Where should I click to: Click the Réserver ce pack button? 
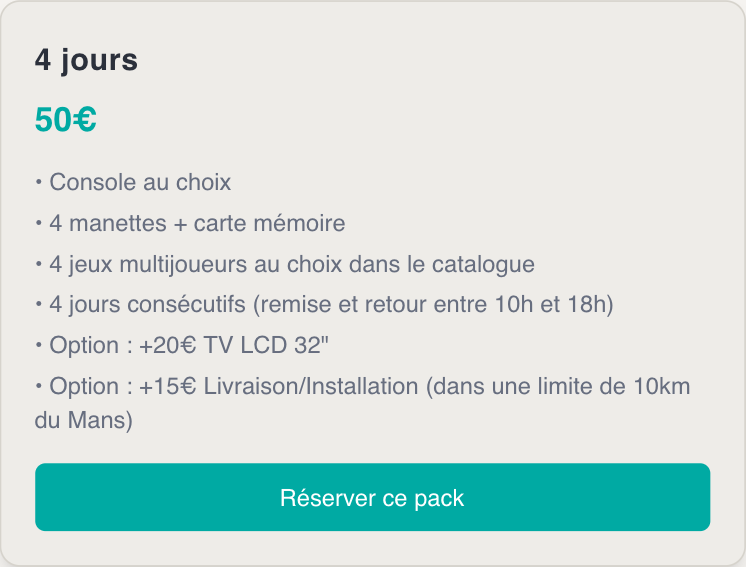(373, 497)
